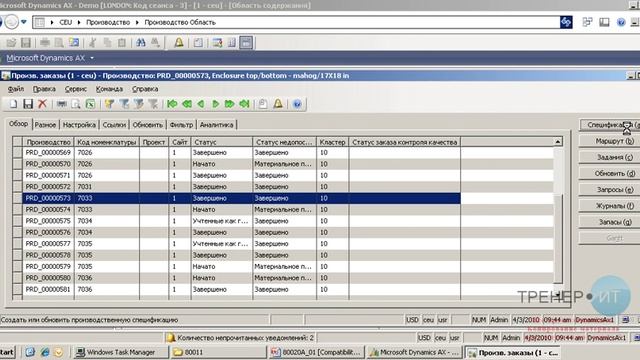Click the Маршрут (b) button
The image size is (640, 360).
609,141
